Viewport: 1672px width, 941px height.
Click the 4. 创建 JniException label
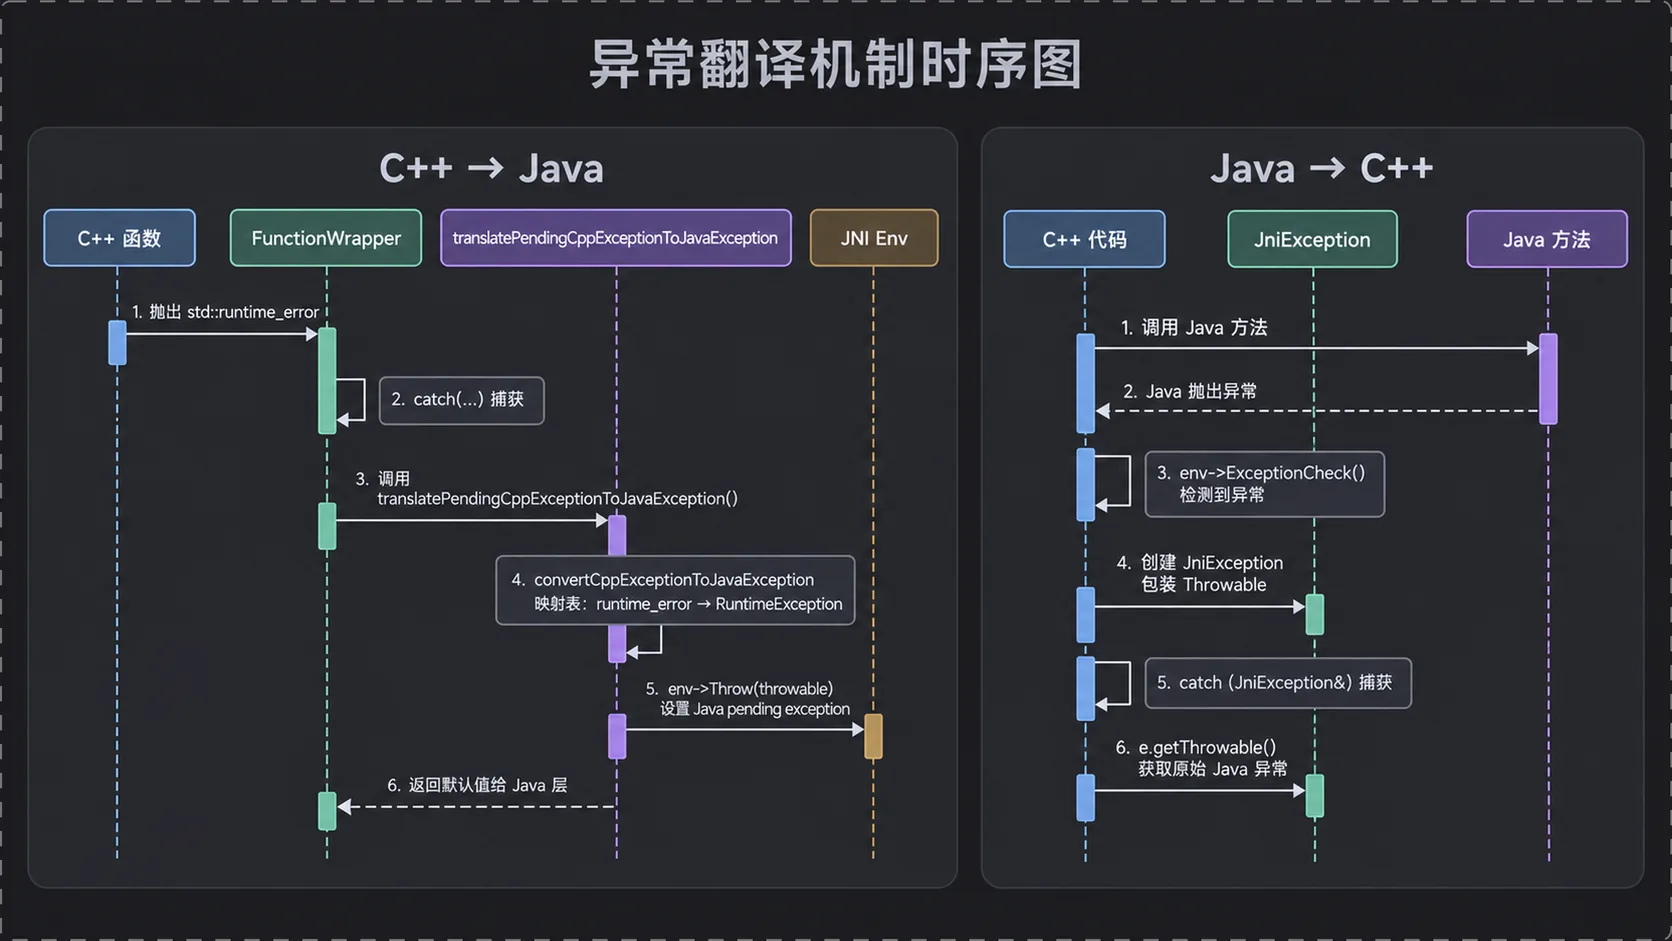click(1200, 574)
